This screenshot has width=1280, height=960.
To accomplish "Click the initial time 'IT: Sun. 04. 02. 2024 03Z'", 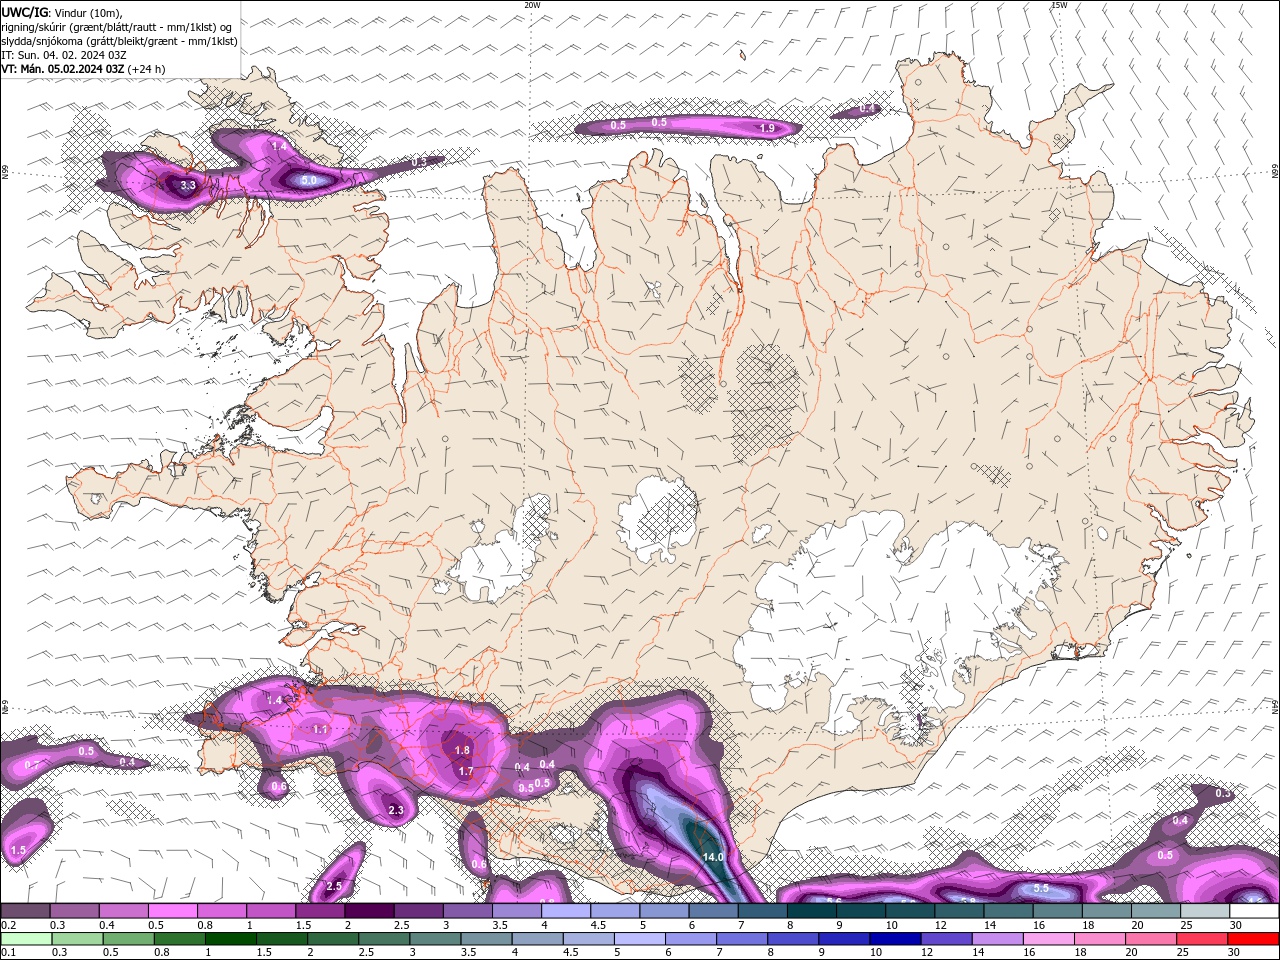I will (x=62, y=55).
